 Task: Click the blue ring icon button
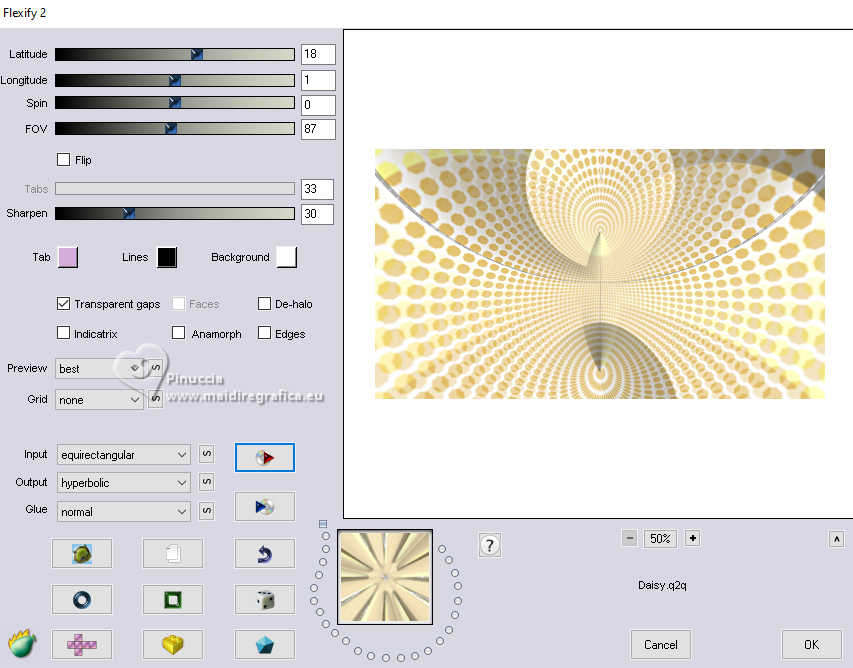click(x=82, y=599)
